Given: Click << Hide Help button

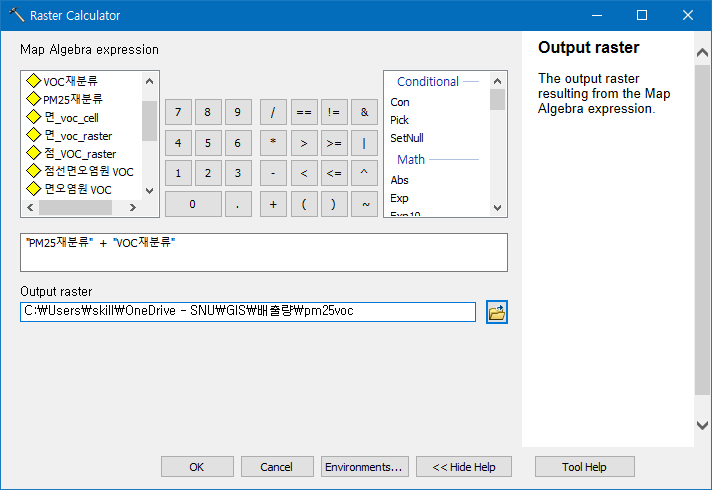Looking at the screenshot, I should click(x=464, y=467).
